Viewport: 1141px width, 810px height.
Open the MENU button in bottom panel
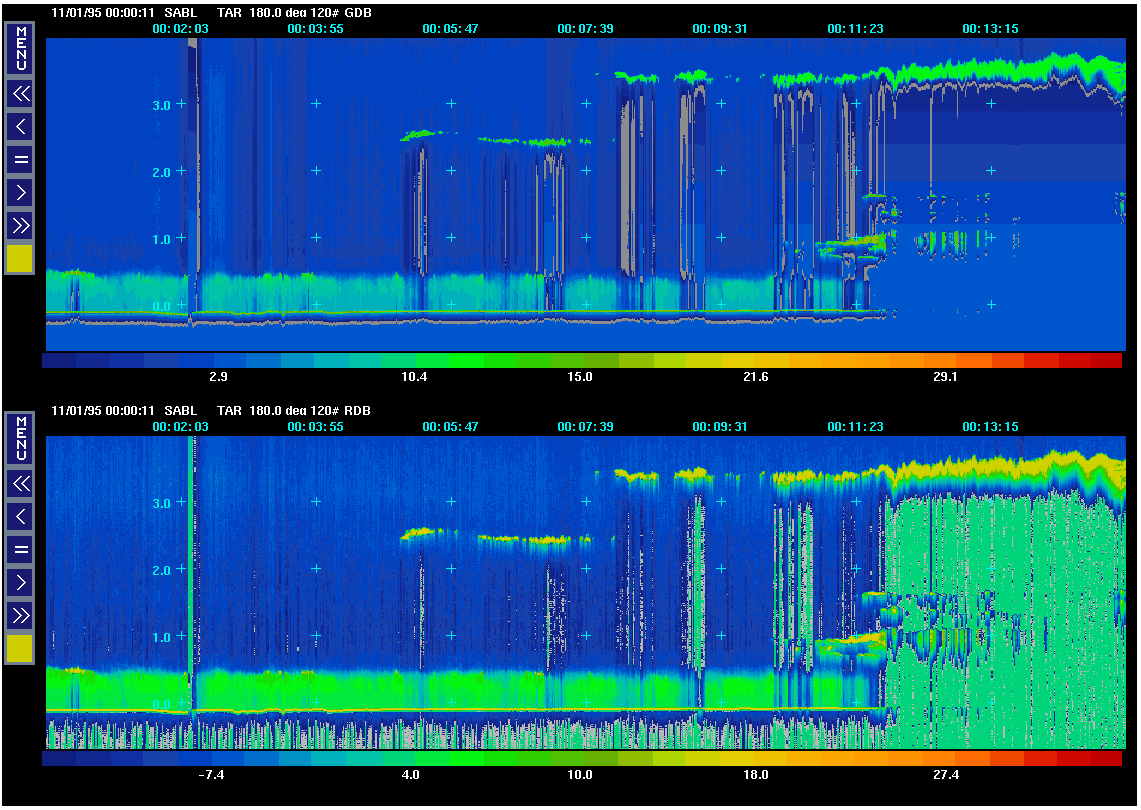pyautogui.click(x=20, y=439)
